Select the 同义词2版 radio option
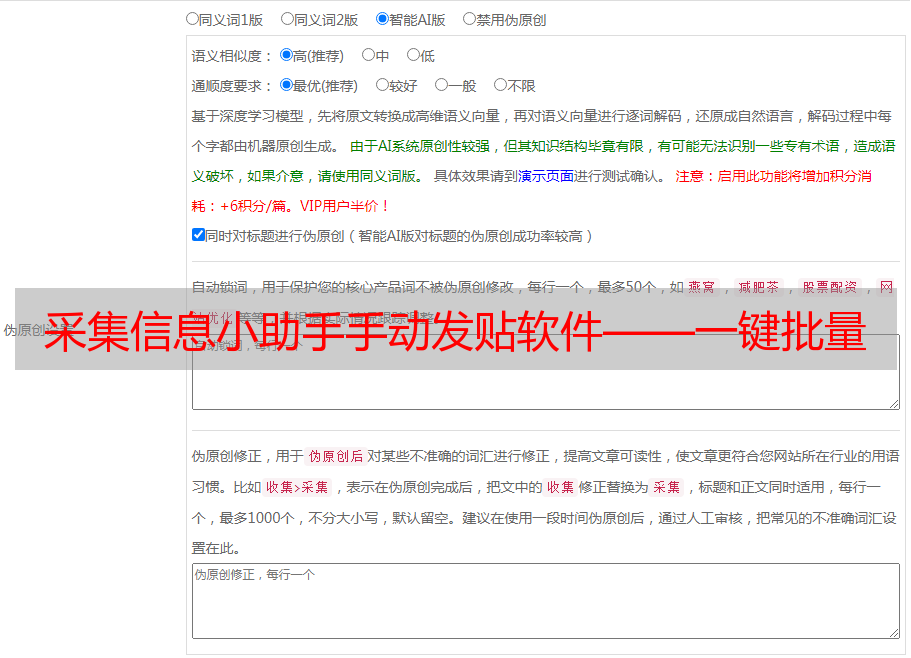This screenshot has height=658, width=911. coord(287,19)
